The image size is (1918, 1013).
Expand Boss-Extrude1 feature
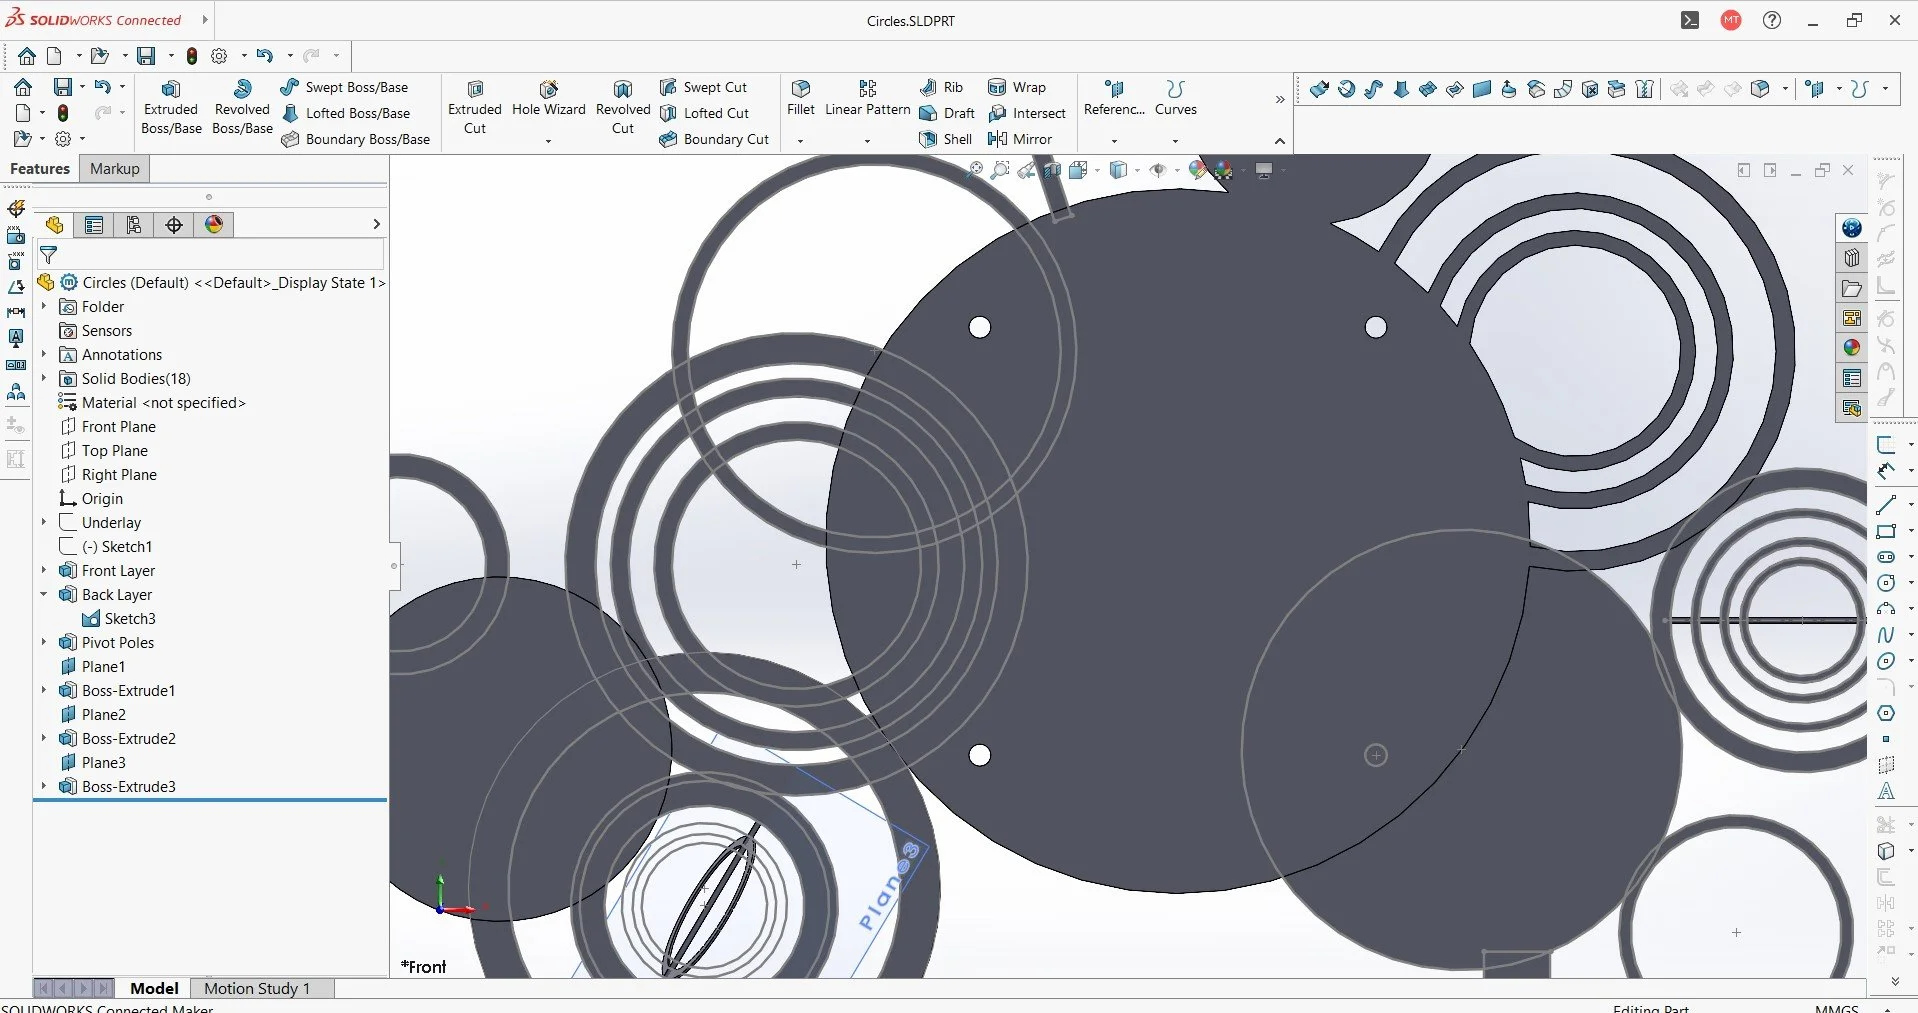(x=43, y=691)
